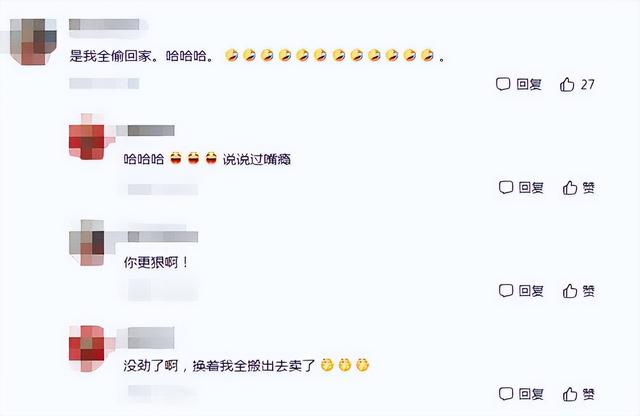Click reply bubble icon on '说说过嘴瘾' comment
The image size is (640, 416).
(506, 187)
